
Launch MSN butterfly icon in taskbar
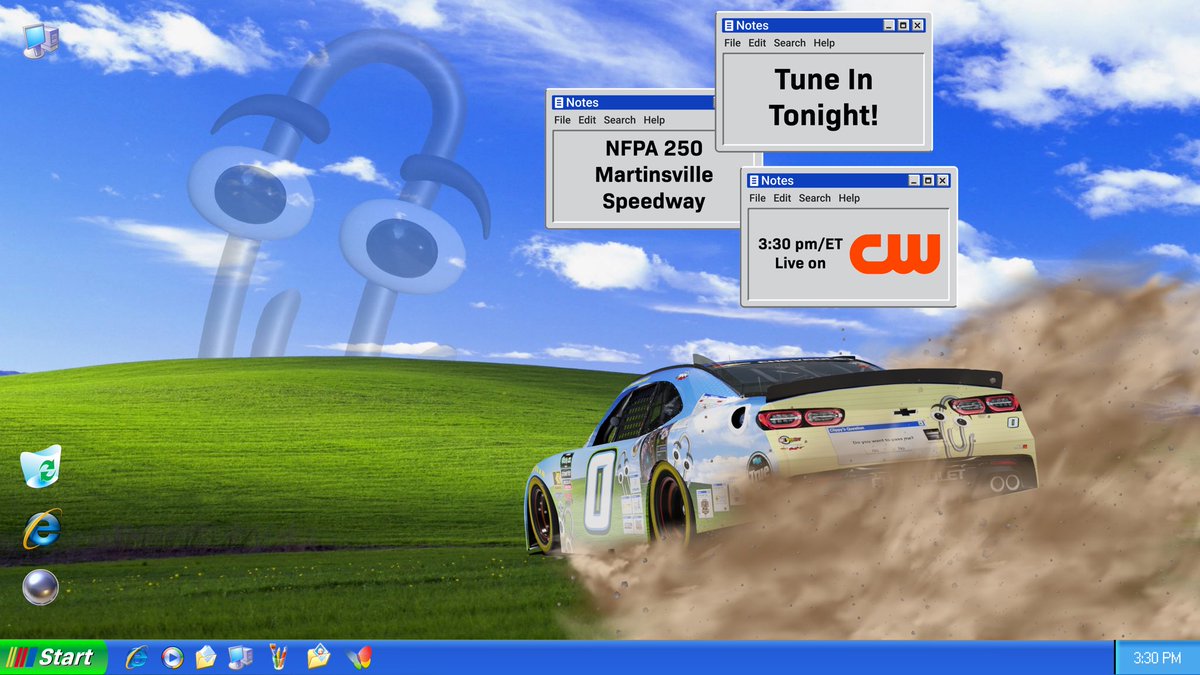coord(358,657)
